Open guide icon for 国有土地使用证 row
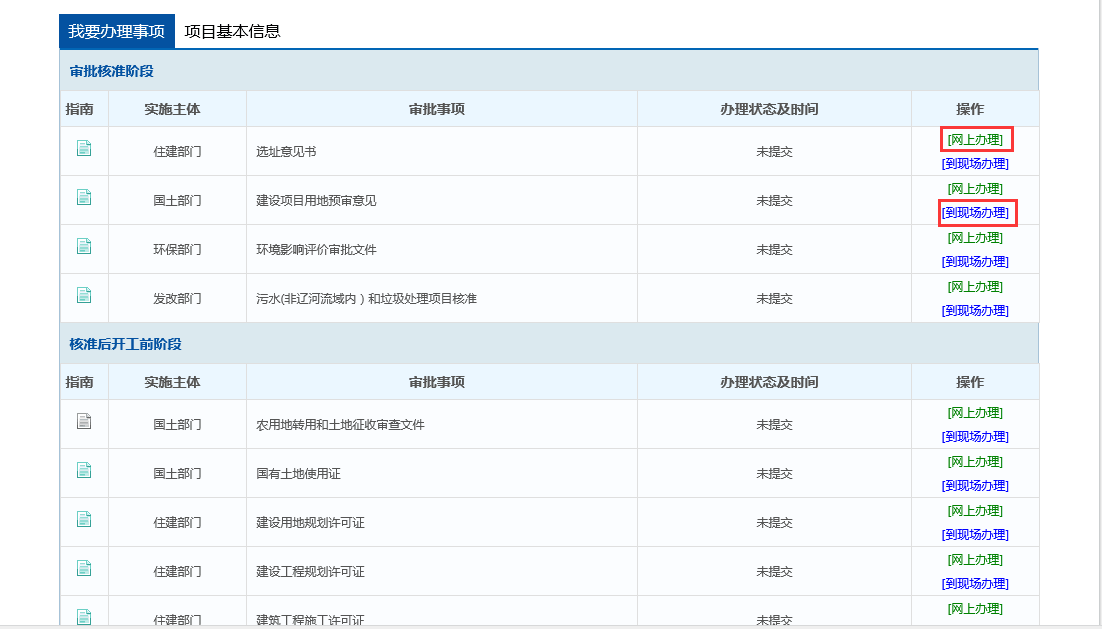Screen dimensions: 1102x629 pyautogui.click(x=84, y=471)
